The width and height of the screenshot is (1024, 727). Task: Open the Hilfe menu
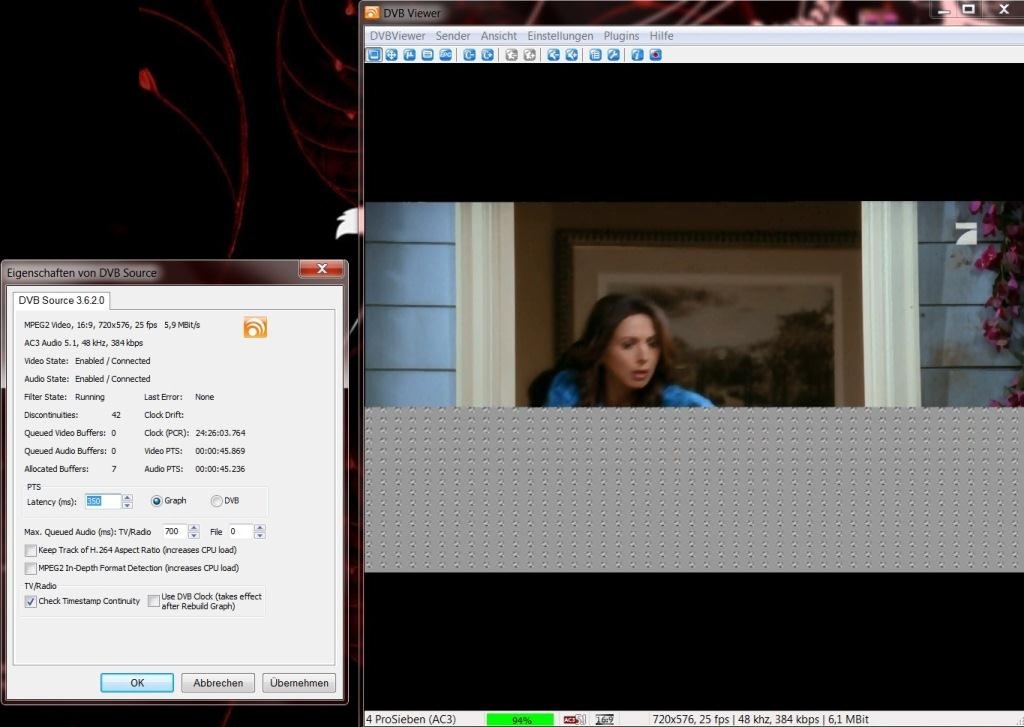click(x=661, y=36)
